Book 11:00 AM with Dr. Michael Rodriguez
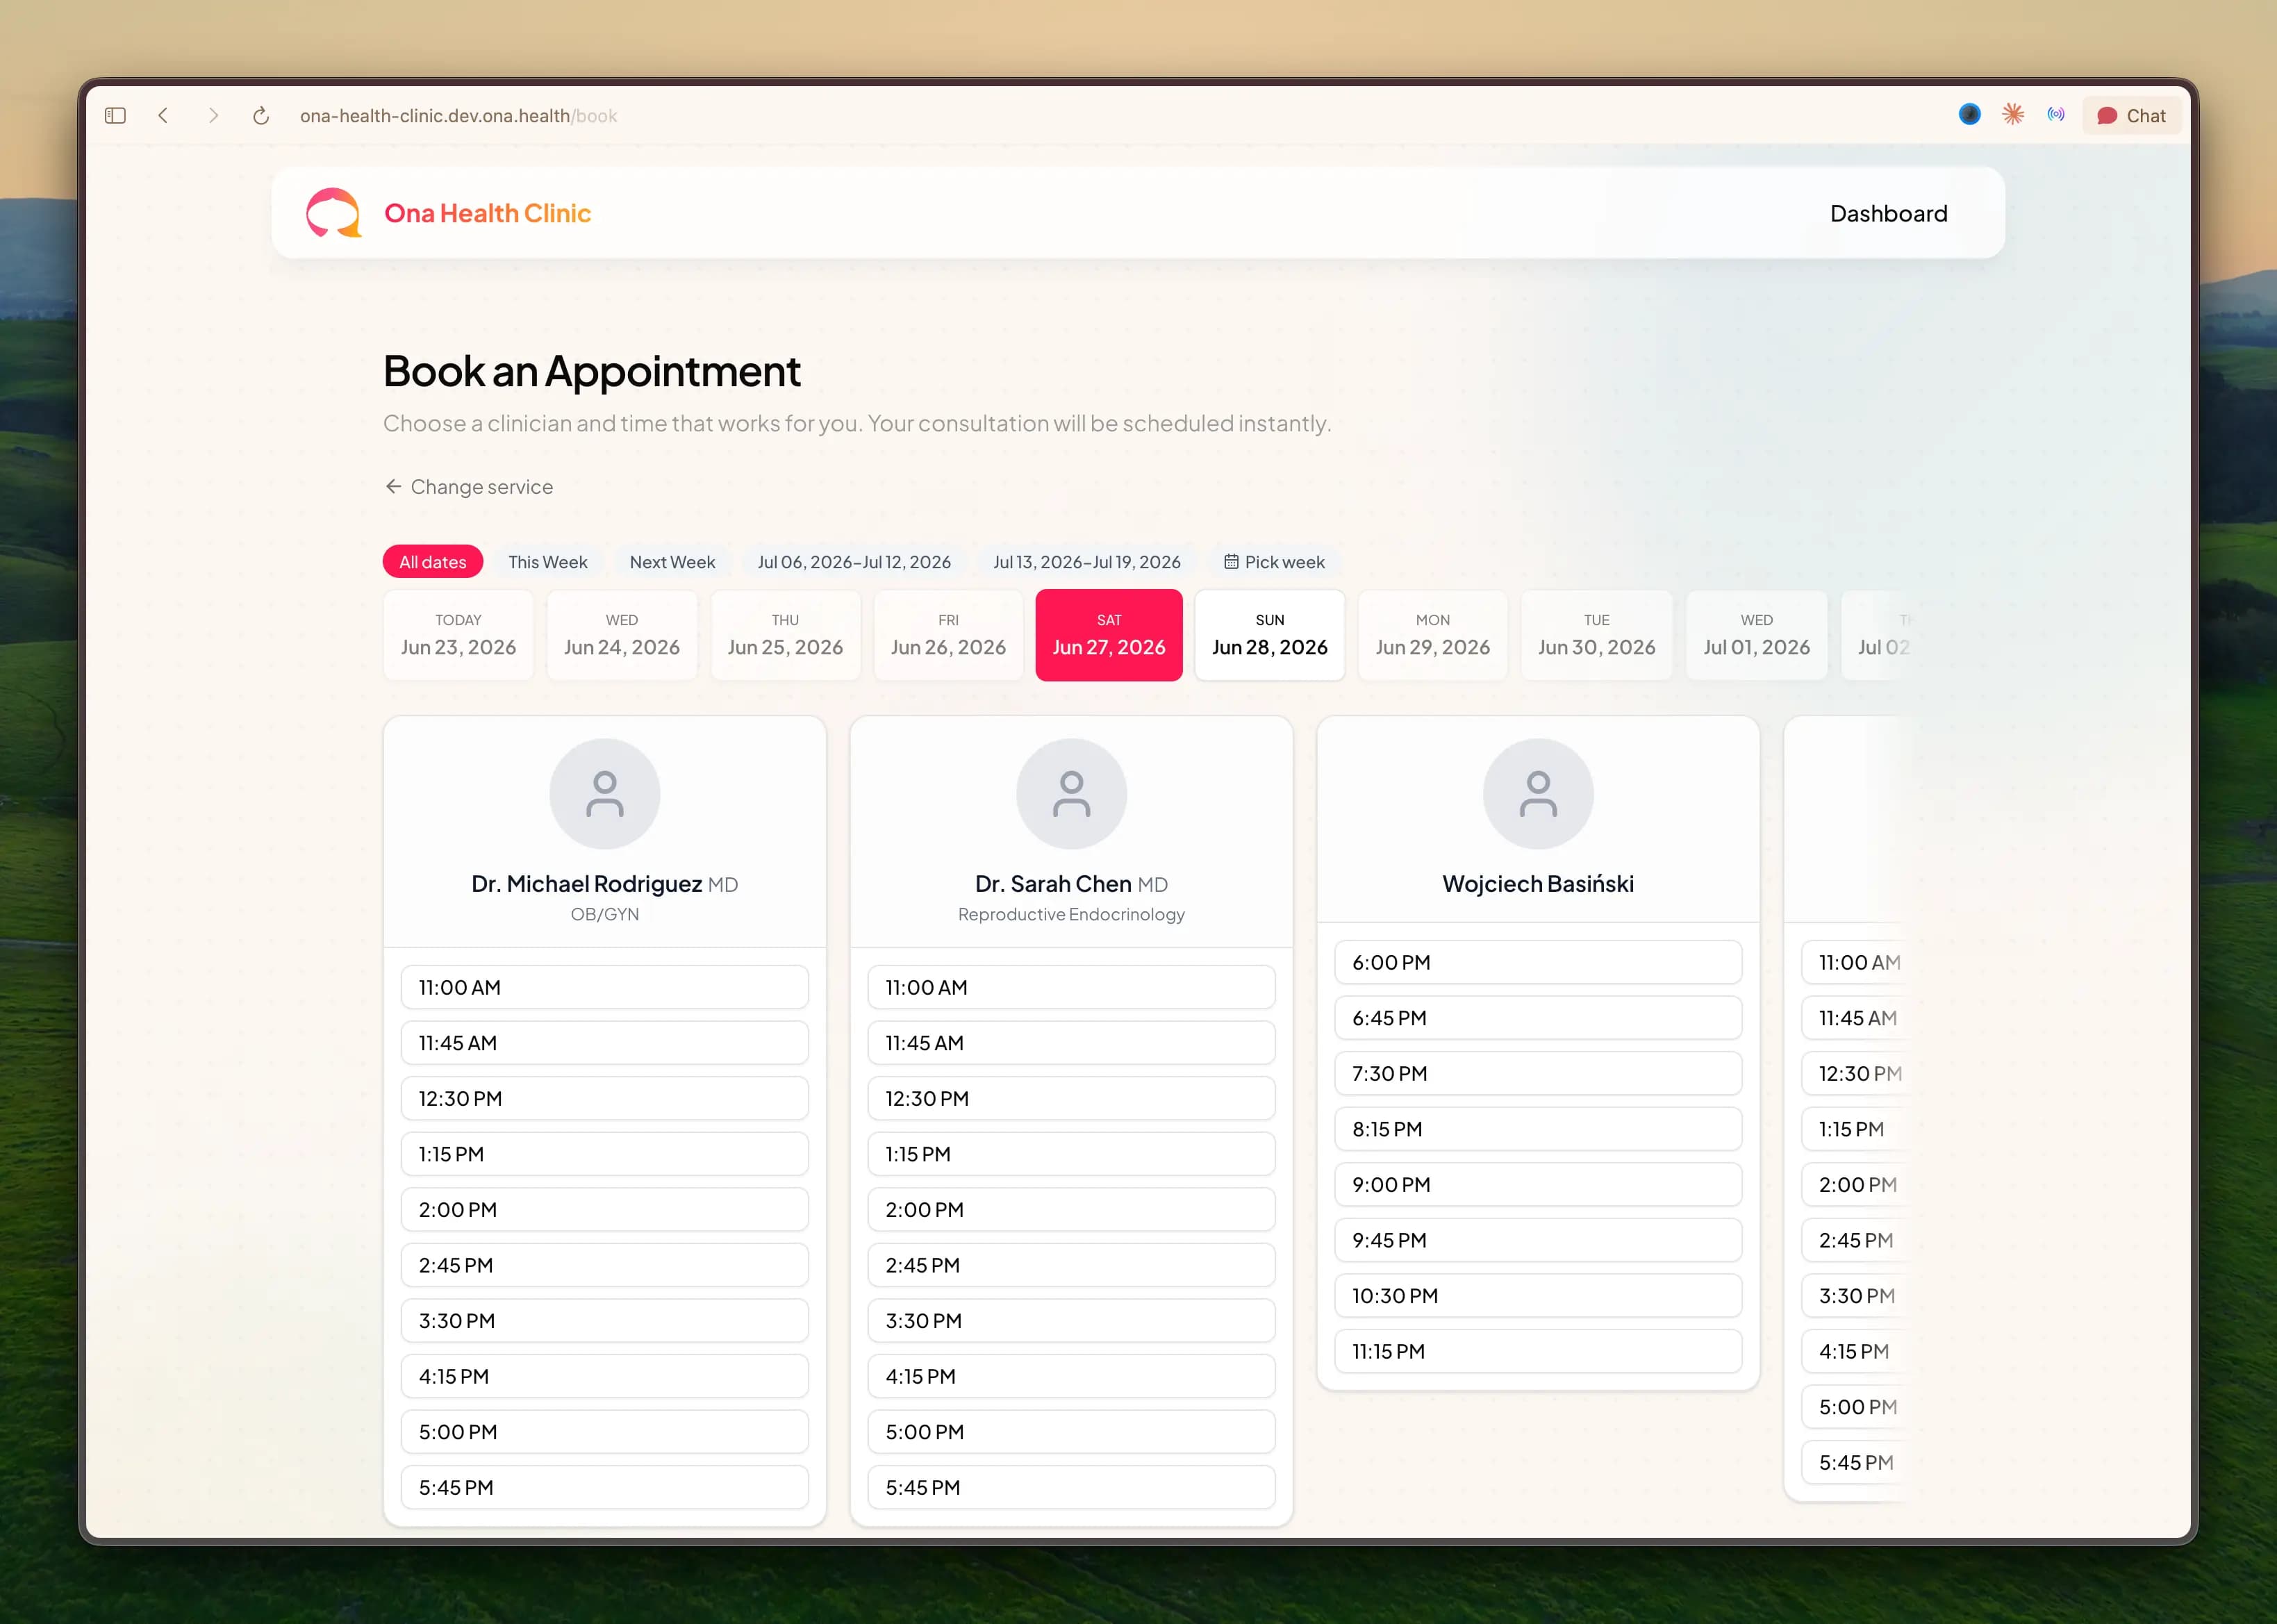This screenshot has height=1624, width=2277. (x=604, y=987)
